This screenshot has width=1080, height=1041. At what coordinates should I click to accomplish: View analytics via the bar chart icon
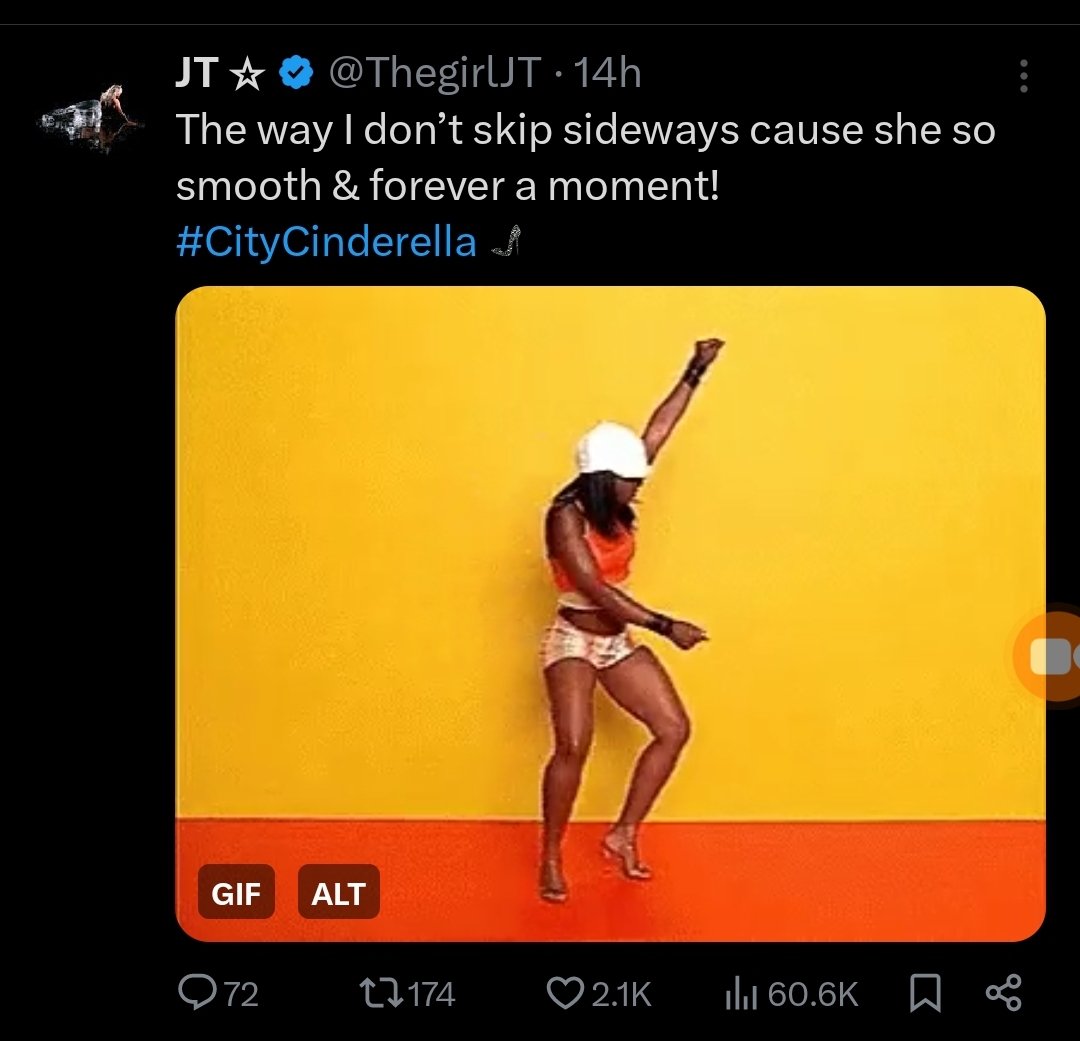pyautogui.click(x=741, y=996)
